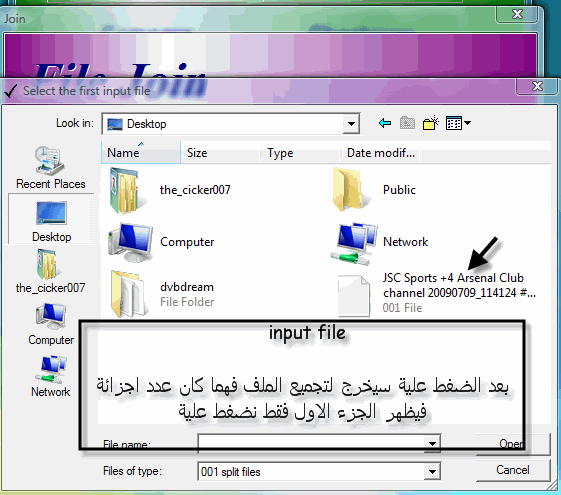The image size is (561, 495).
Task: Create a new folder with the toolbar icon
Action: pos(430,123)
